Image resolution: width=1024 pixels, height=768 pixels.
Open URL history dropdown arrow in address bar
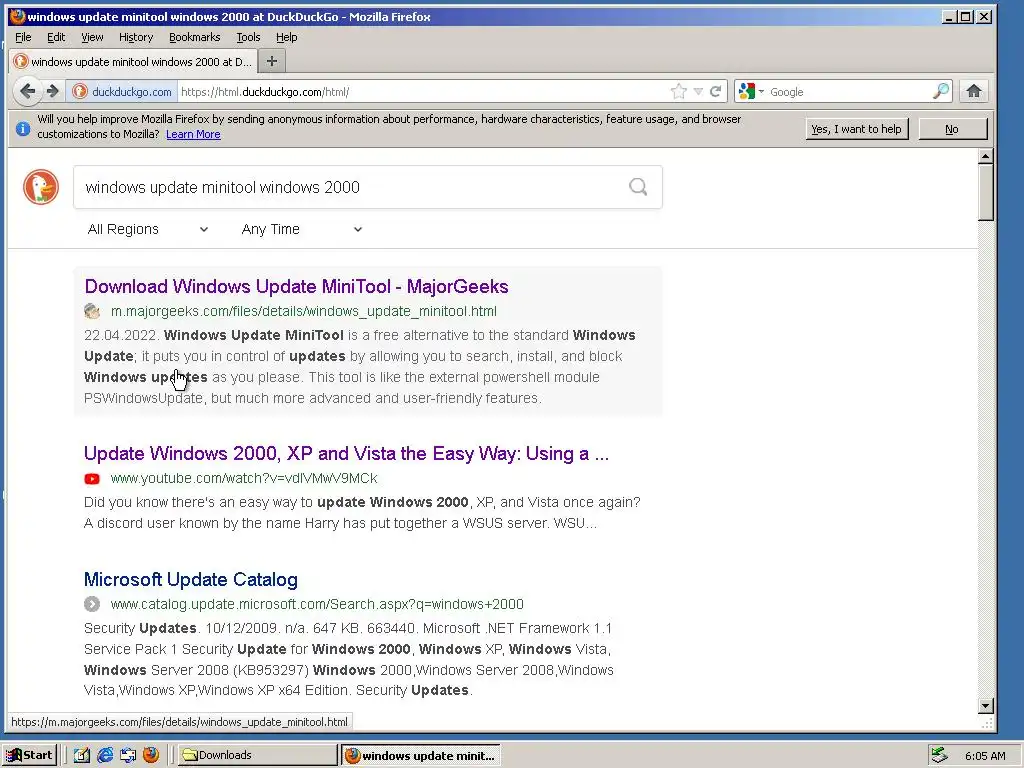pos(698,91)
